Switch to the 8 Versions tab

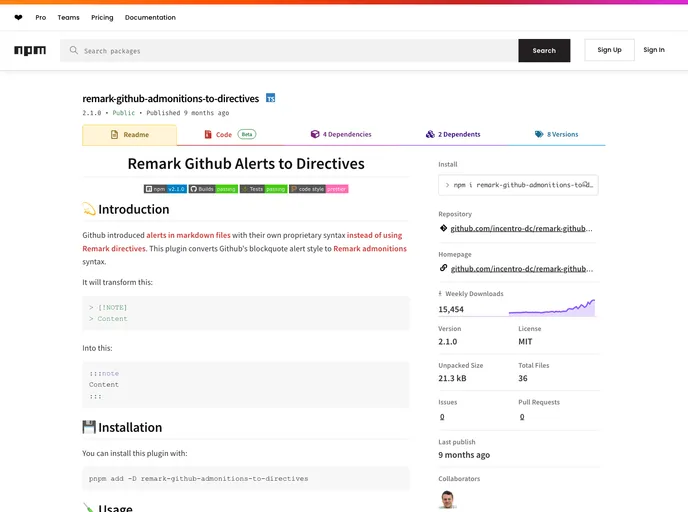pos(556,134)
